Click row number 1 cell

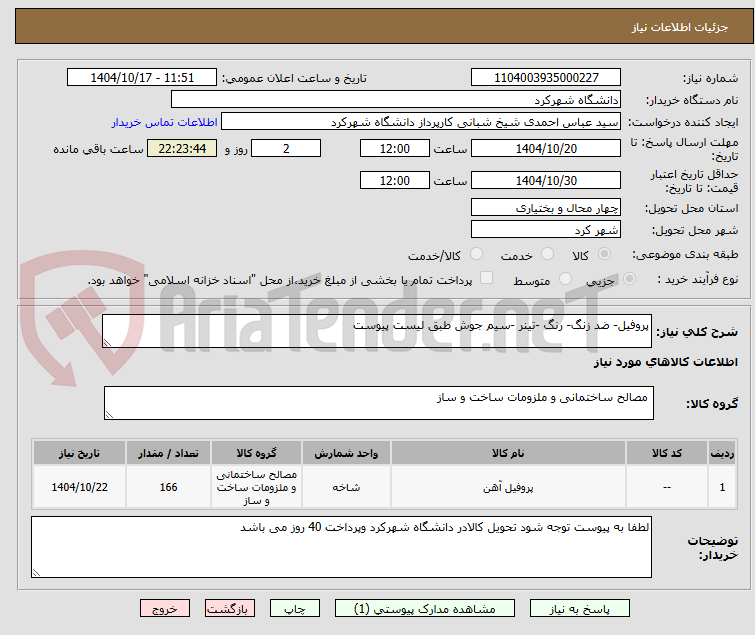[722, 487]
